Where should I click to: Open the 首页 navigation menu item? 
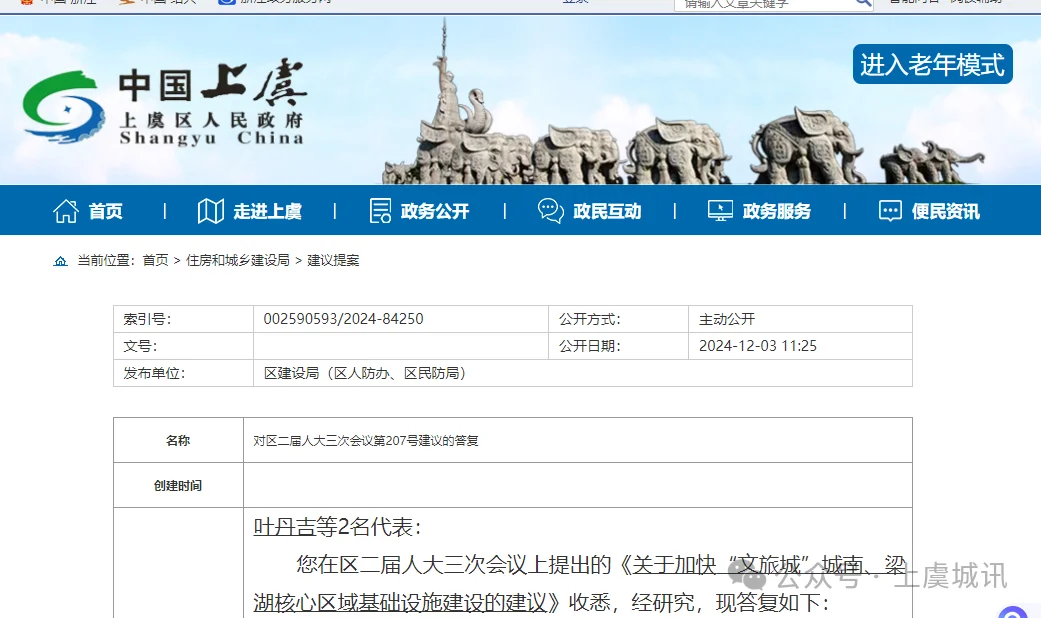pos(106,211)
